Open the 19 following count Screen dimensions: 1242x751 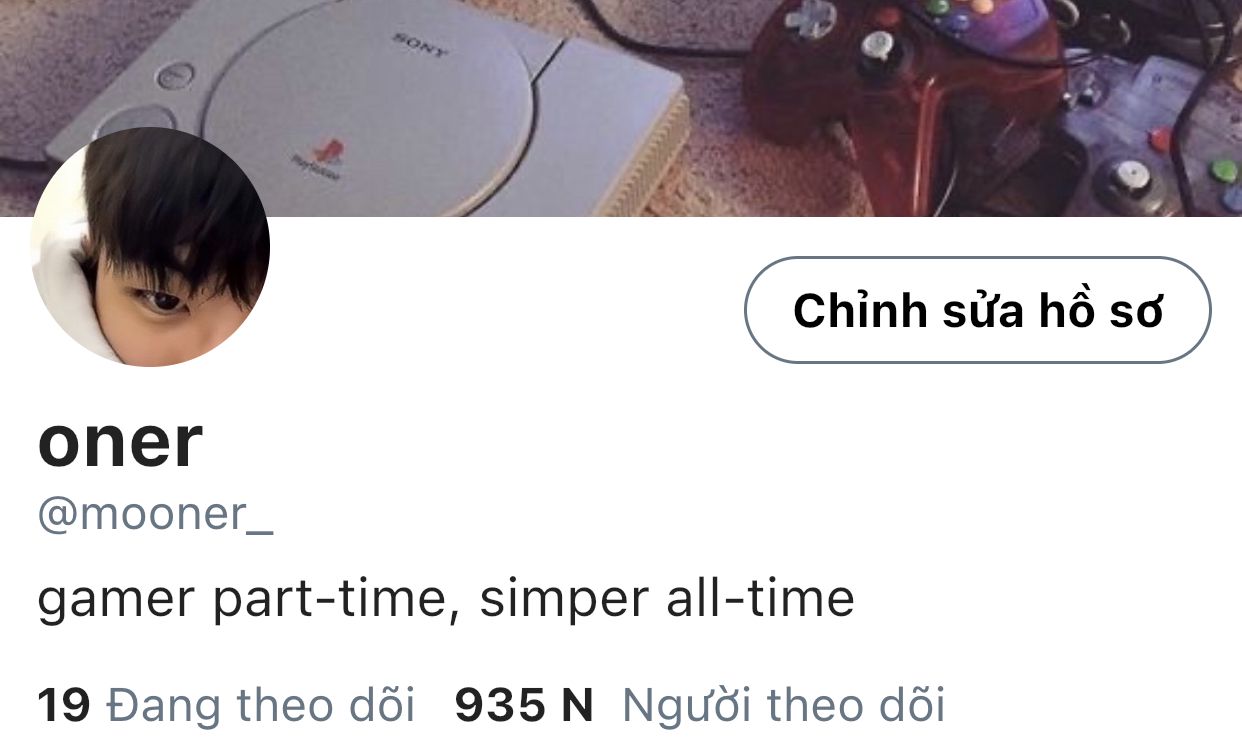tap(64, 705)
